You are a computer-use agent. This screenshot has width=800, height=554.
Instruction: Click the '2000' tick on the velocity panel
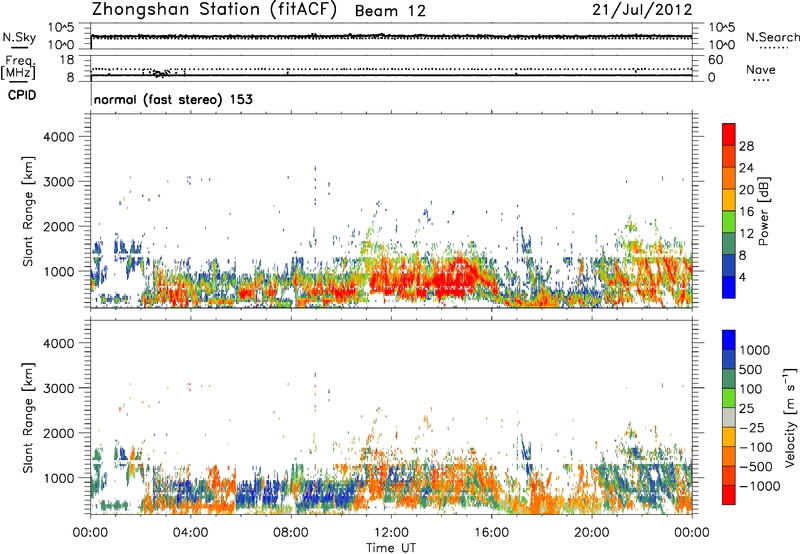[x=58, y=433]
